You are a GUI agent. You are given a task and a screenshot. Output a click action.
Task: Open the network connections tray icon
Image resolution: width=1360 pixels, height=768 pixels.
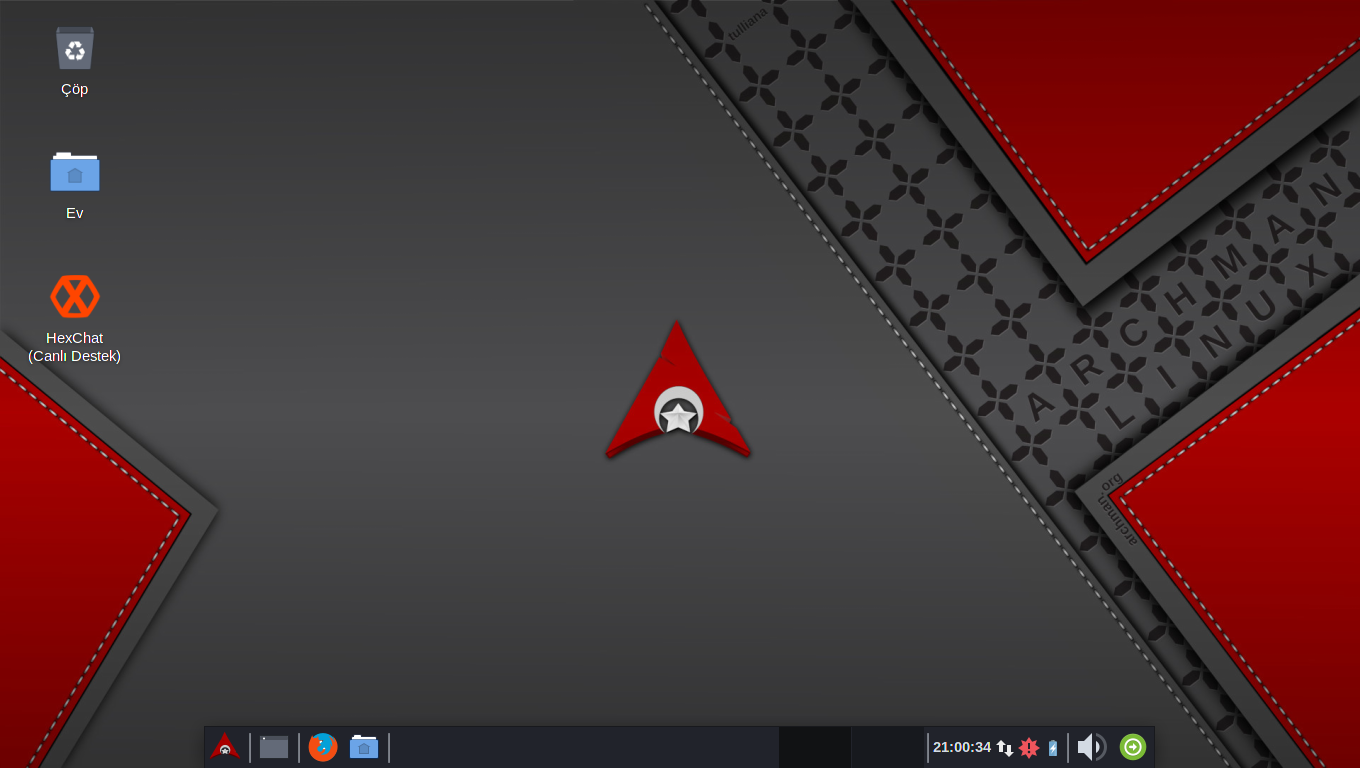tap(1005, 747)
